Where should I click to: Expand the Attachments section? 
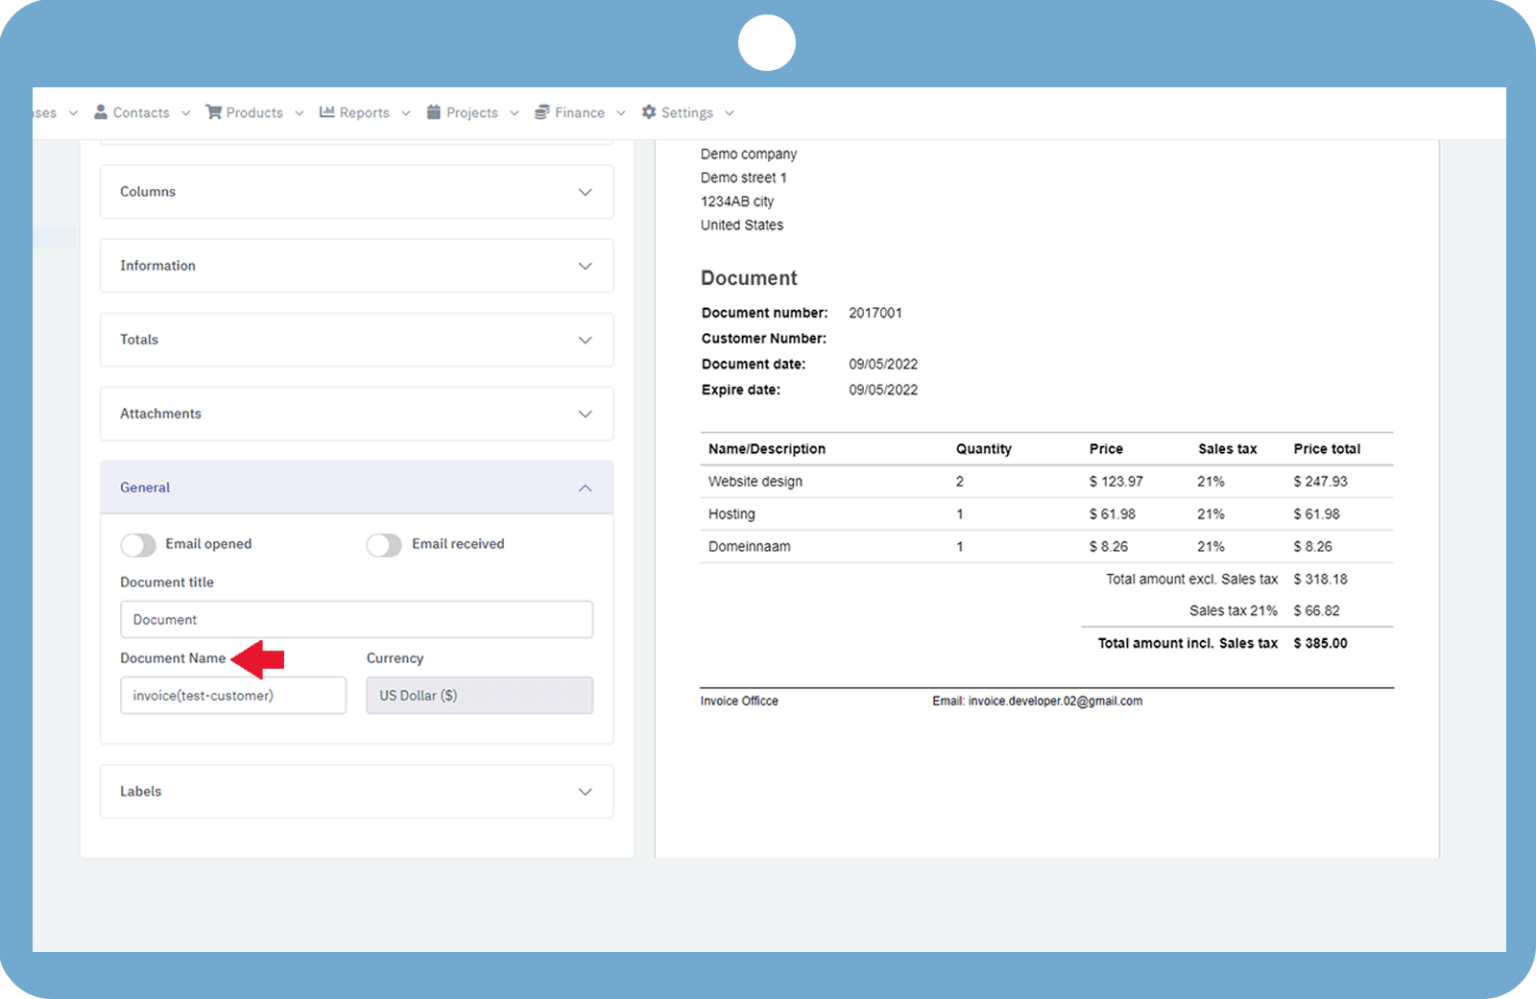(356, 414)
